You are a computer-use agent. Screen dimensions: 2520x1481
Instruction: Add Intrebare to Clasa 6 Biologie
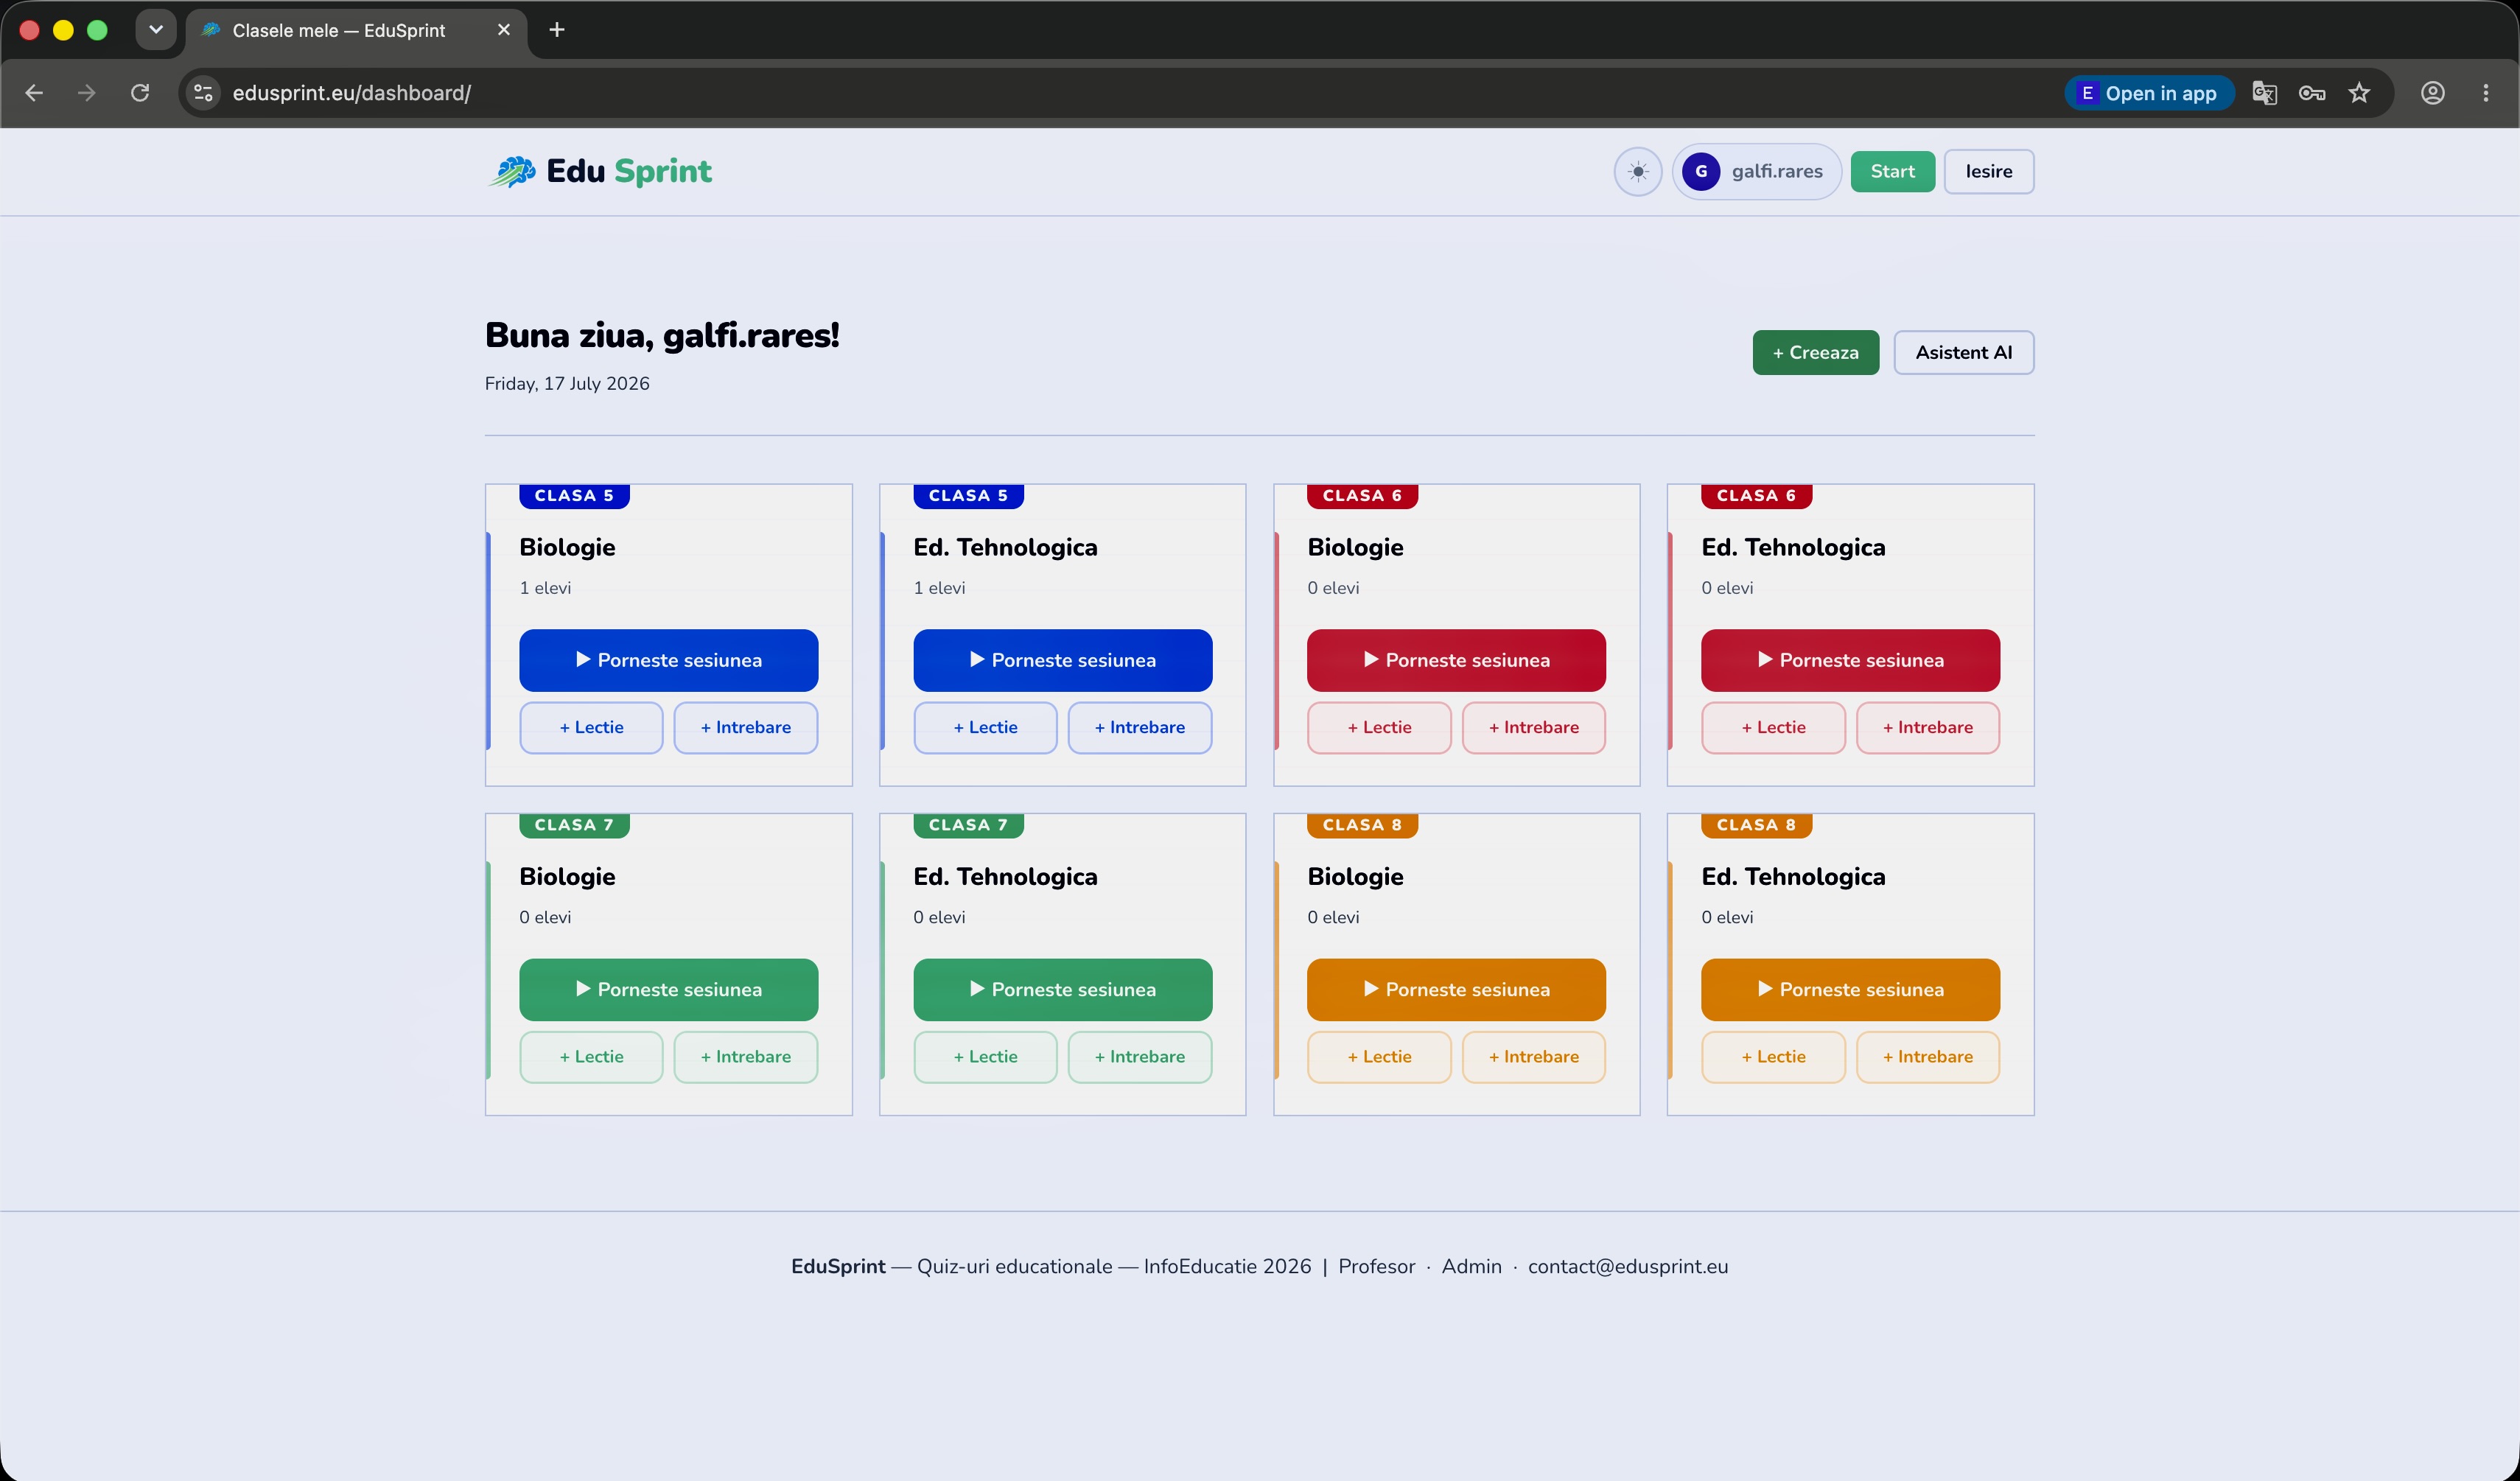pos(1533,727)
